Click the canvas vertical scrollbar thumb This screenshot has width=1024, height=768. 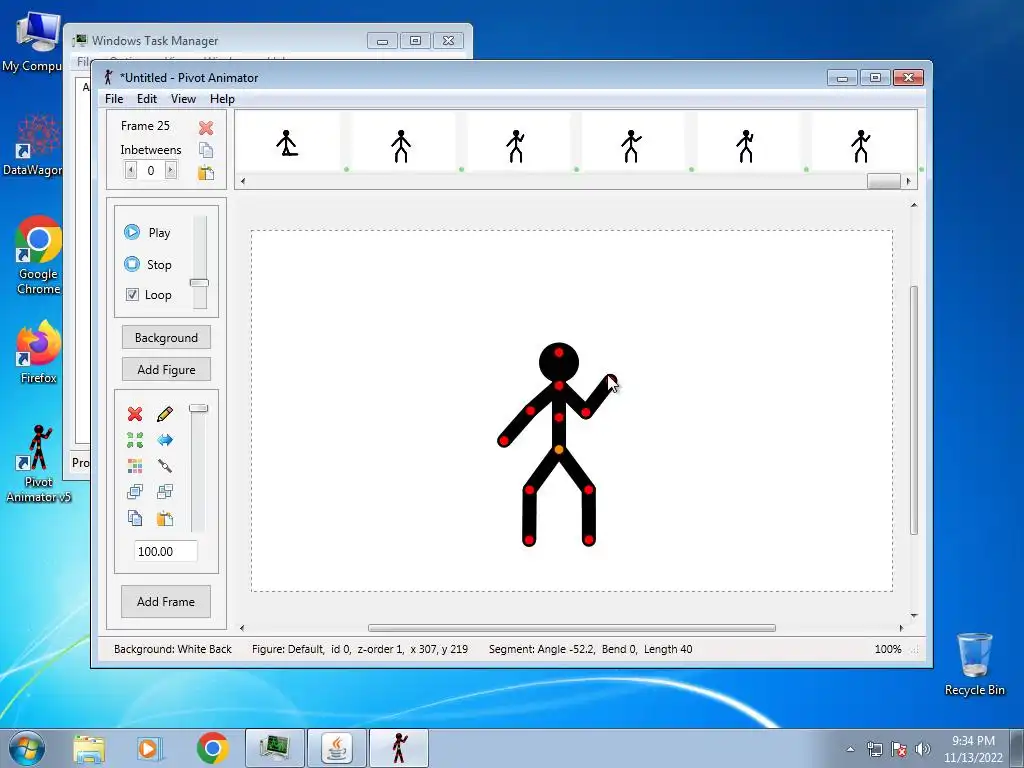pyautogui.click(x=914, y=411)
